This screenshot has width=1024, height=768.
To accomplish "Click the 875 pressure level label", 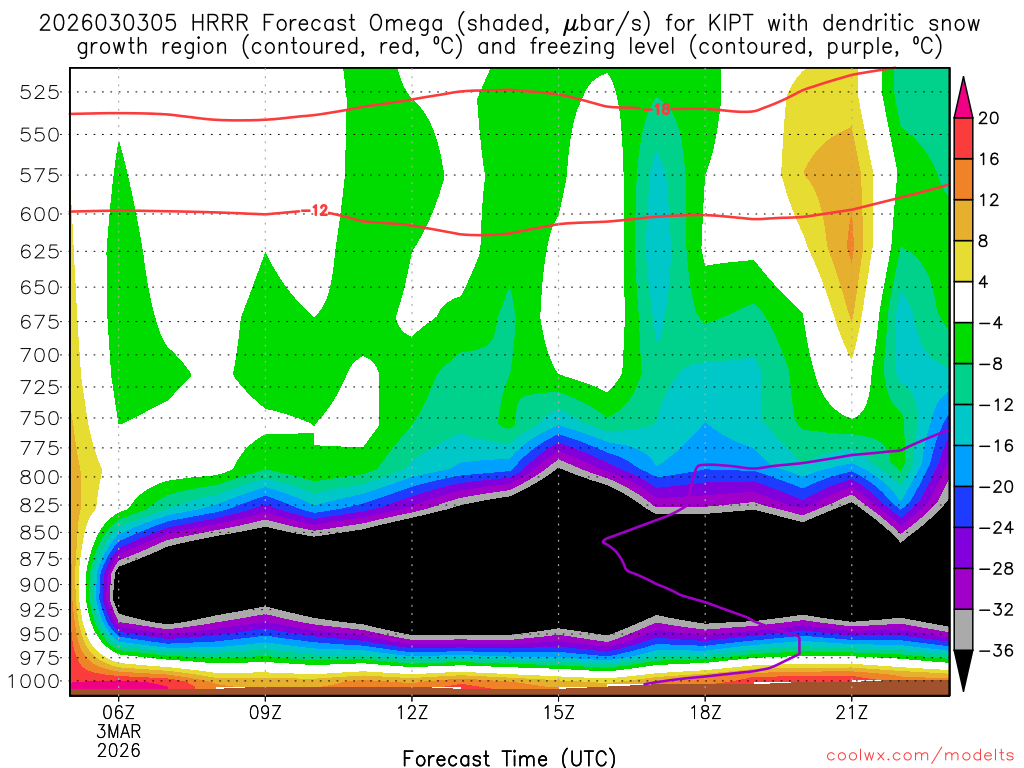I will pyautogui.click(x=40, y=560).
